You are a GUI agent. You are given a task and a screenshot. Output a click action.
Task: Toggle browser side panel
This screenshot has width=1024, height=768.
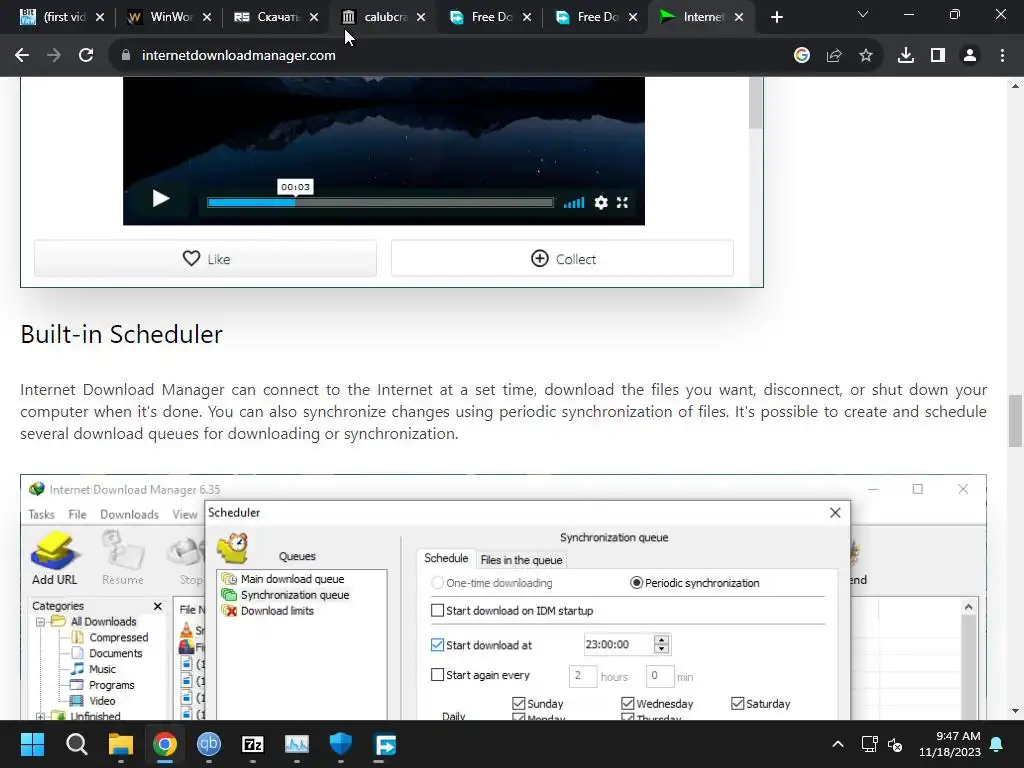(938, 56)
